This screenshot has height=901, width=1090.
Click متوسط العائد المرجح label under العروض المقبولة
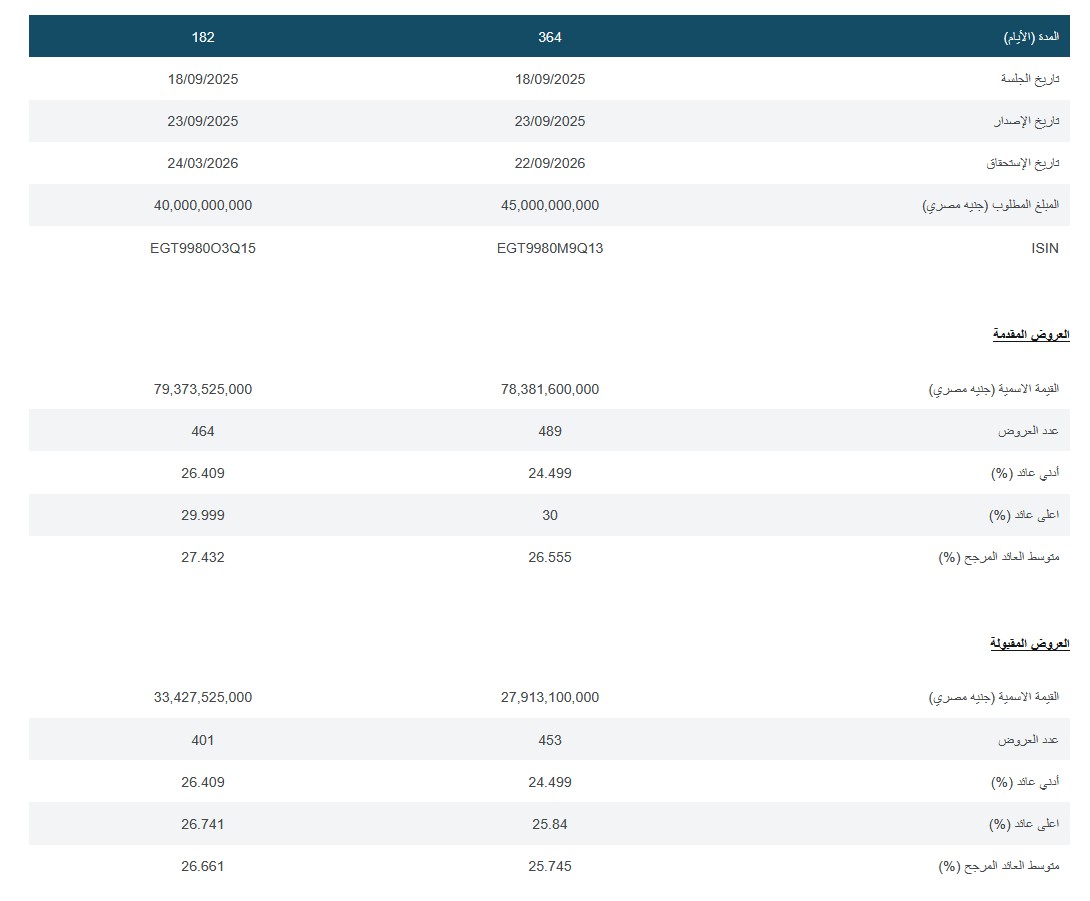(x=999, y=867)
